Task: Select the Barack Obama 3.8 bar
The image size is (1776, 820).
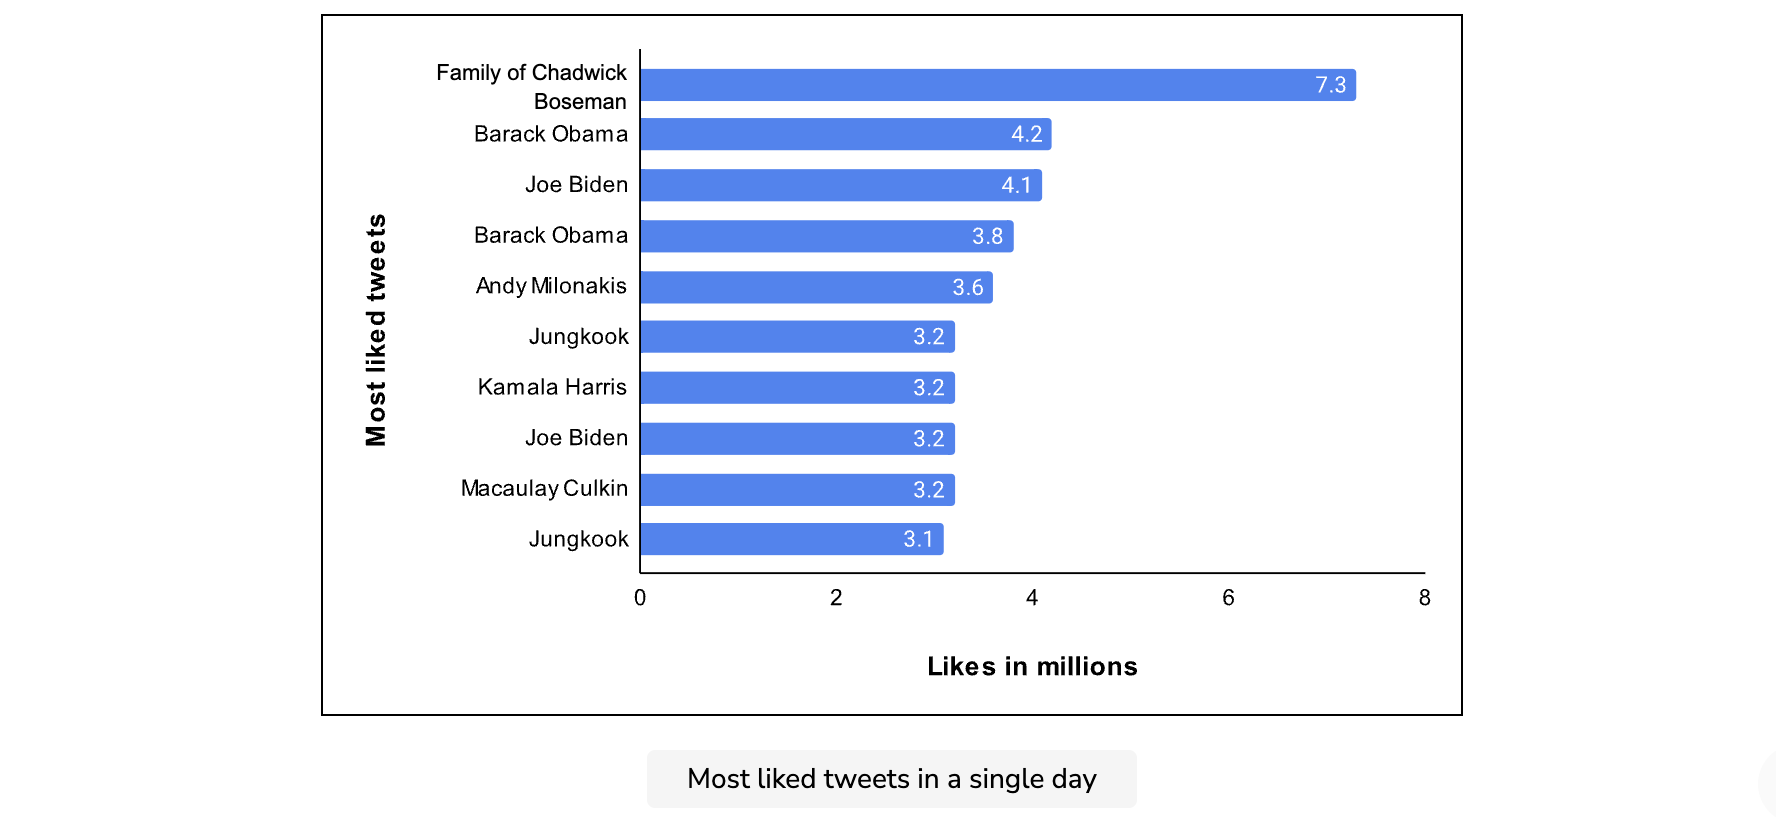Action: pos(827,236)
